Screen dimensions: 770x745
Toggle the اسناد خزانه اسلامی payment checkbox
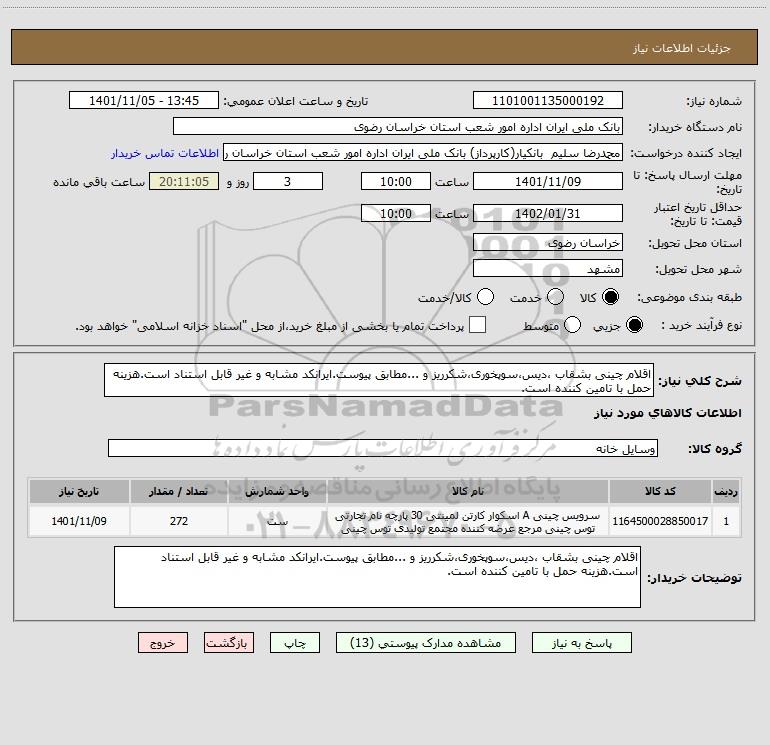(477, 325)
